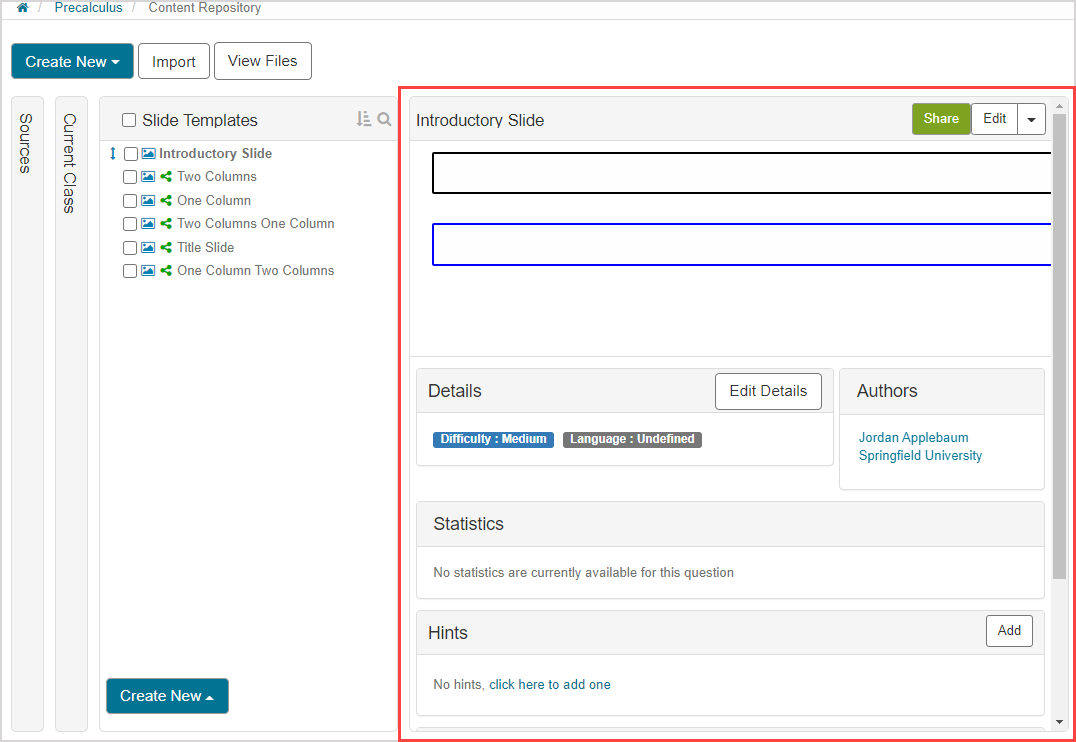Tick the checkbox for Two Columns One Column
1076x742 pixels.
(x=130, y=224)
